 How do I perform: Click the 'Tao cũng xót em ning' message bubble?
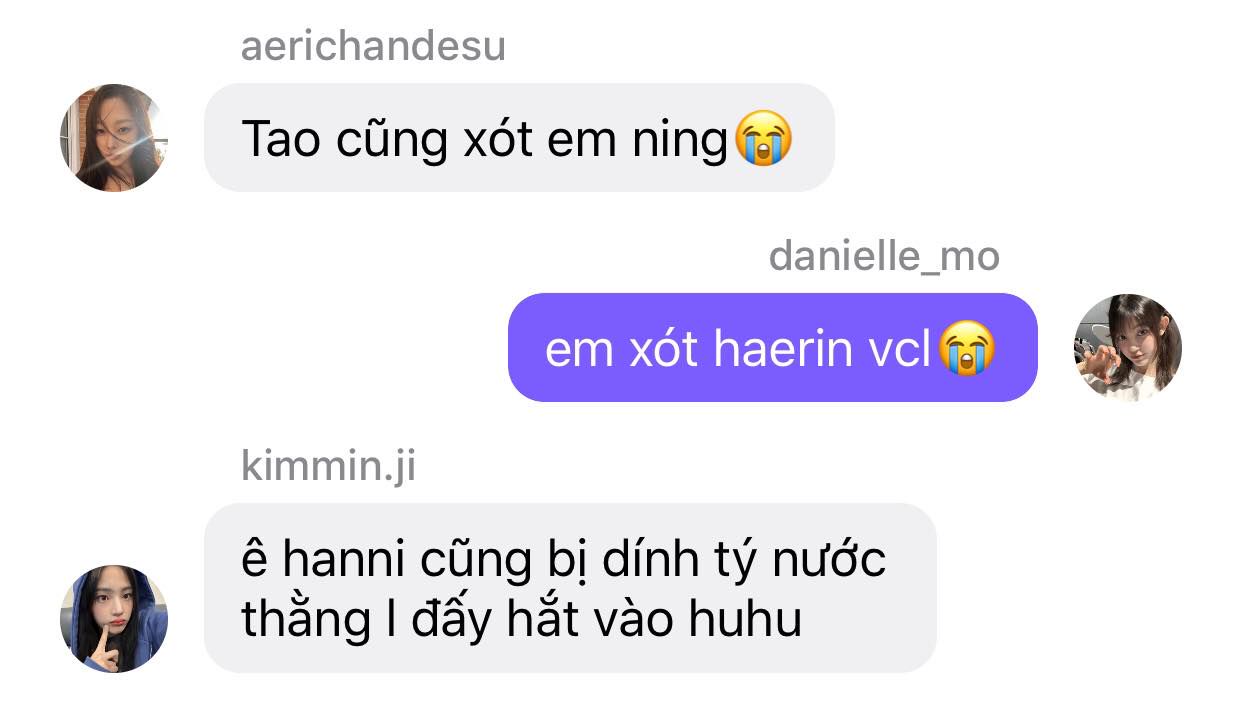[x=519, y=138]
